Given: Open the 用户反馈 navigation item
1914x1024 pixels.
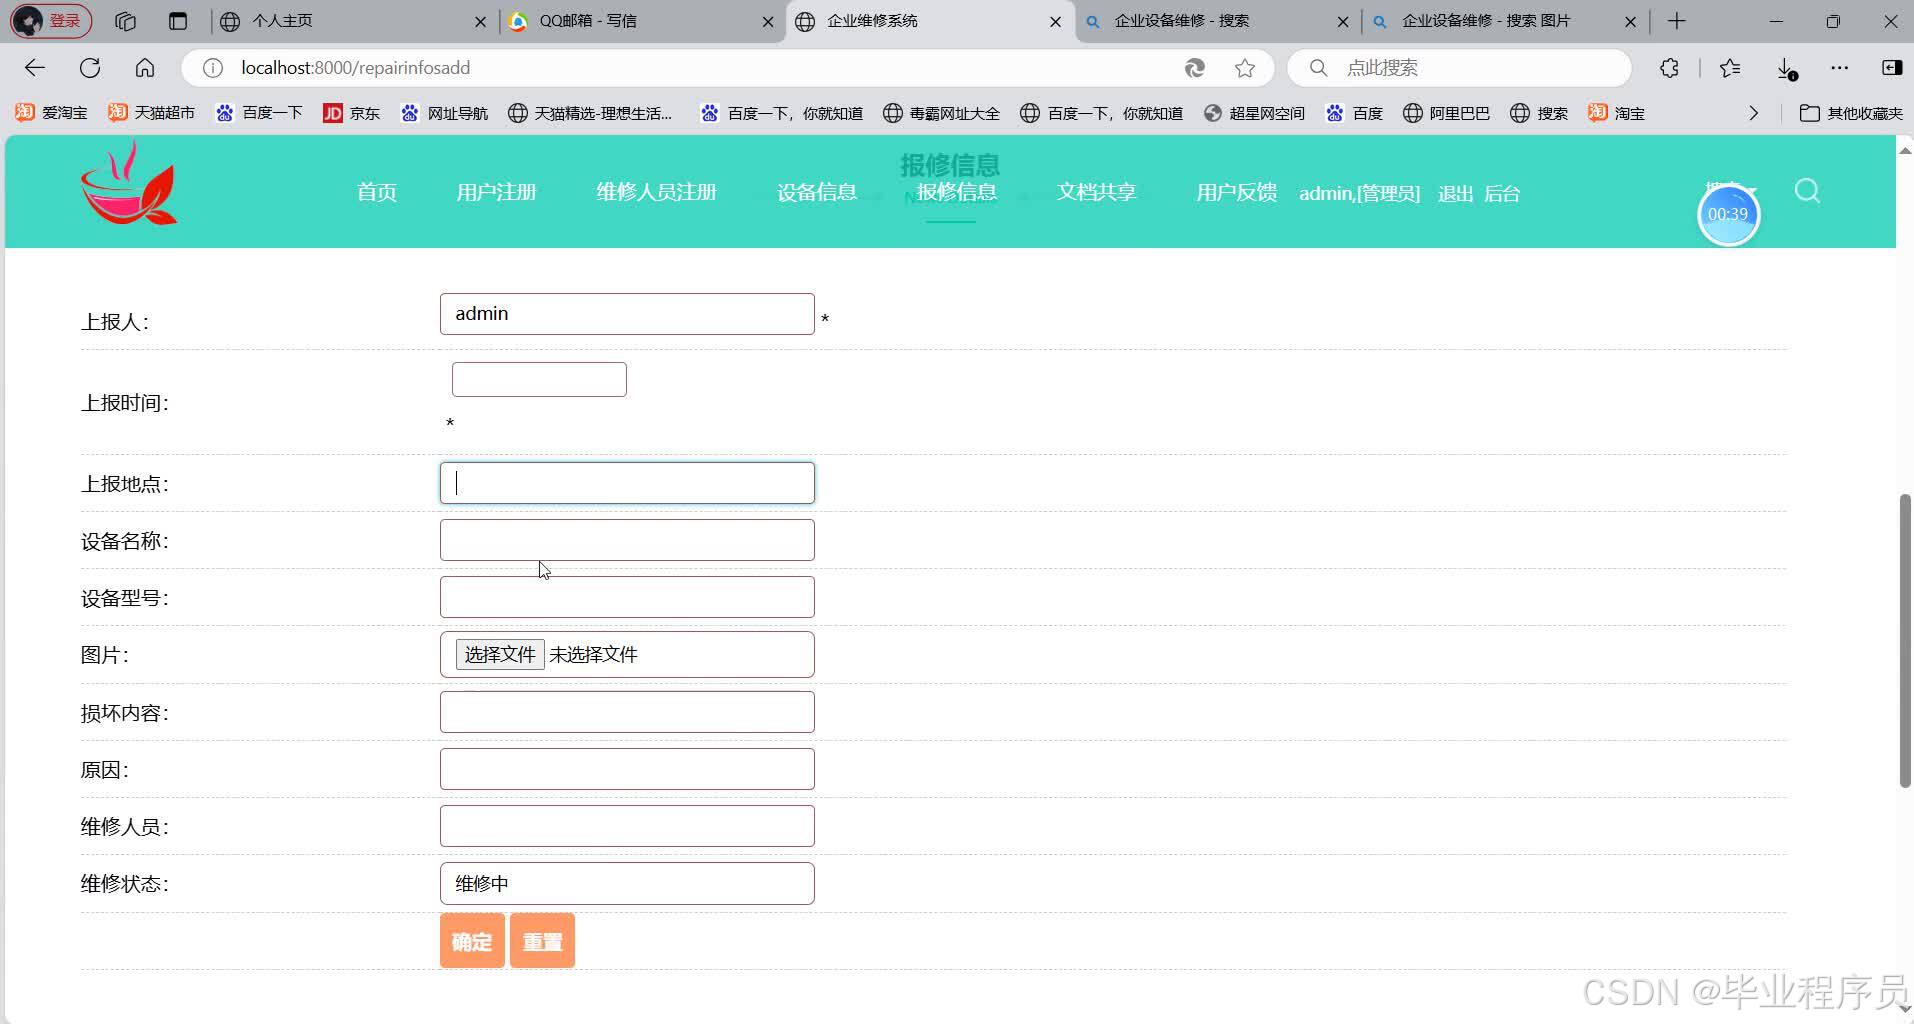Looking at the screenshot, I should [x=1236, y=192].
